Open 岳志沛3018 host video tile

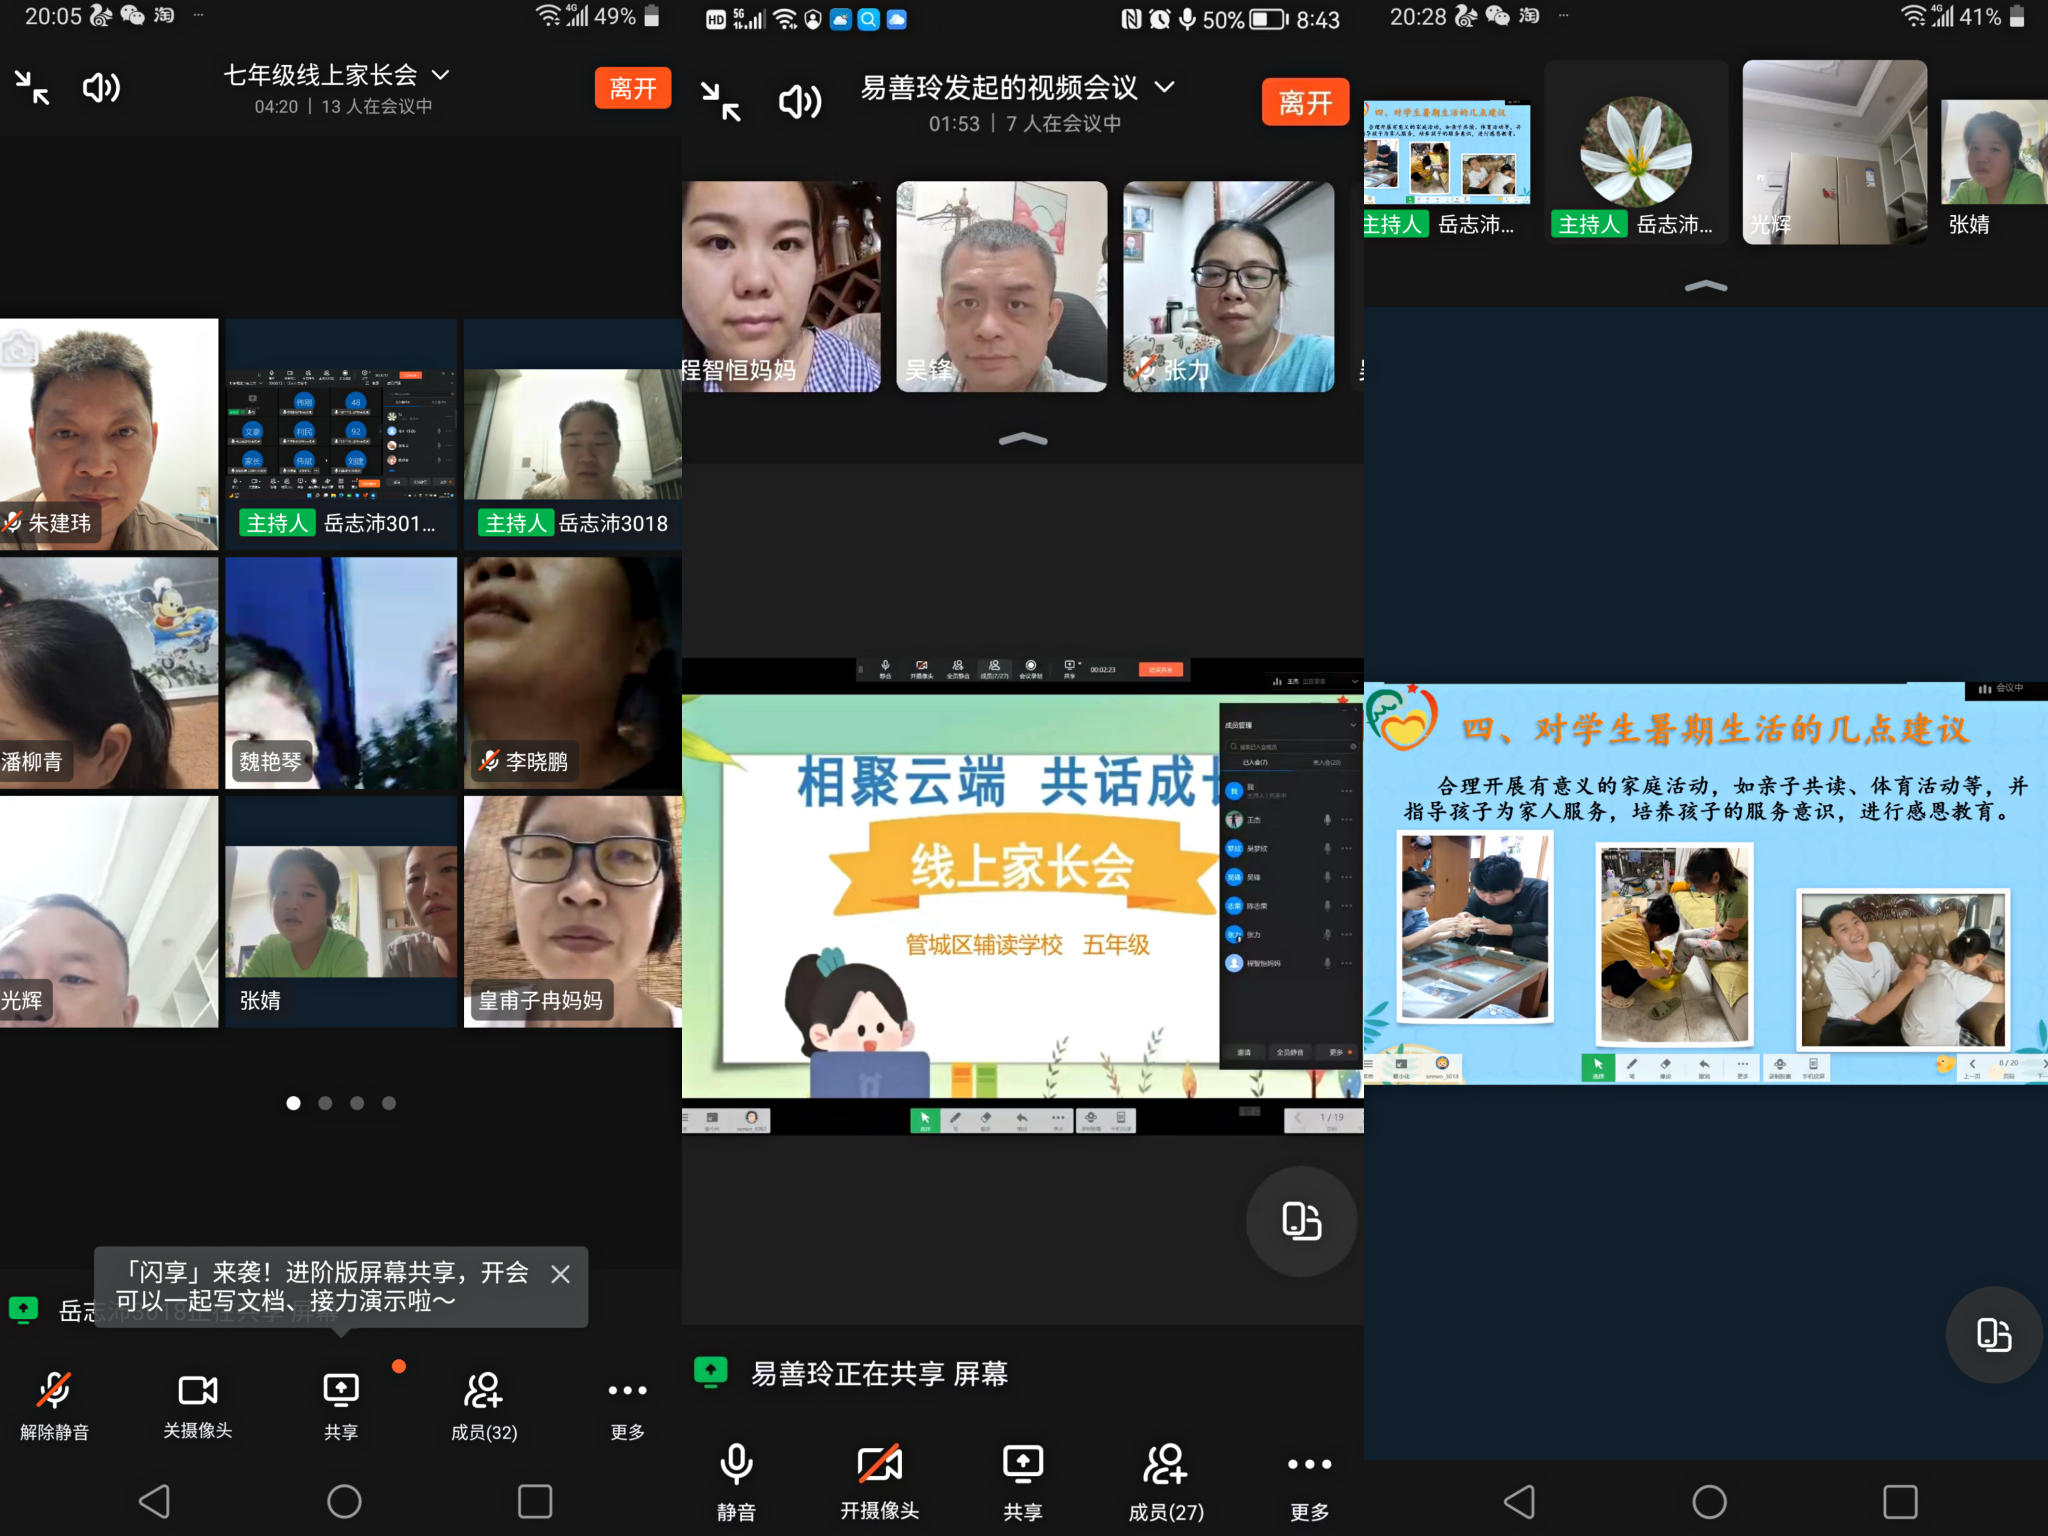click(573, 434)
